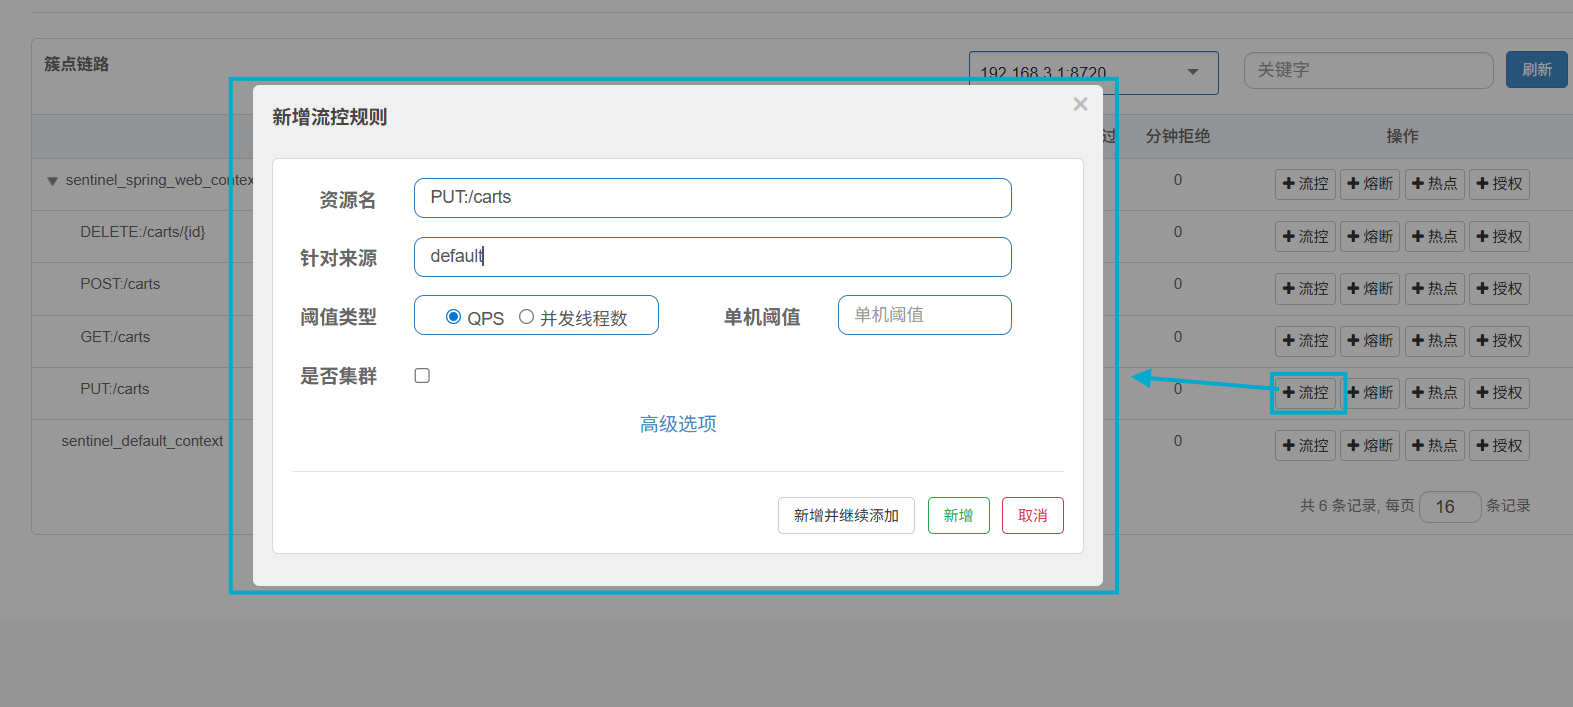Click 熔断 button in sentinel_default_context row
This screenshot has height=707, width=1573.
pyautogui.click(x=1369, y=446)
